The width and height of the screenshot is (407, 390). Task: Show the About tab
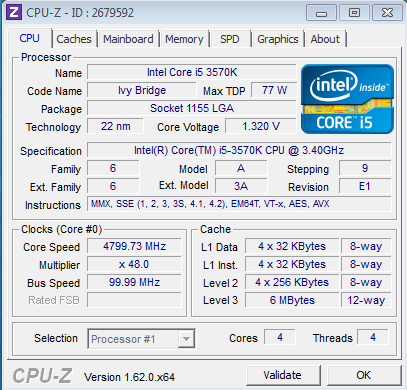tap(325, 39)
